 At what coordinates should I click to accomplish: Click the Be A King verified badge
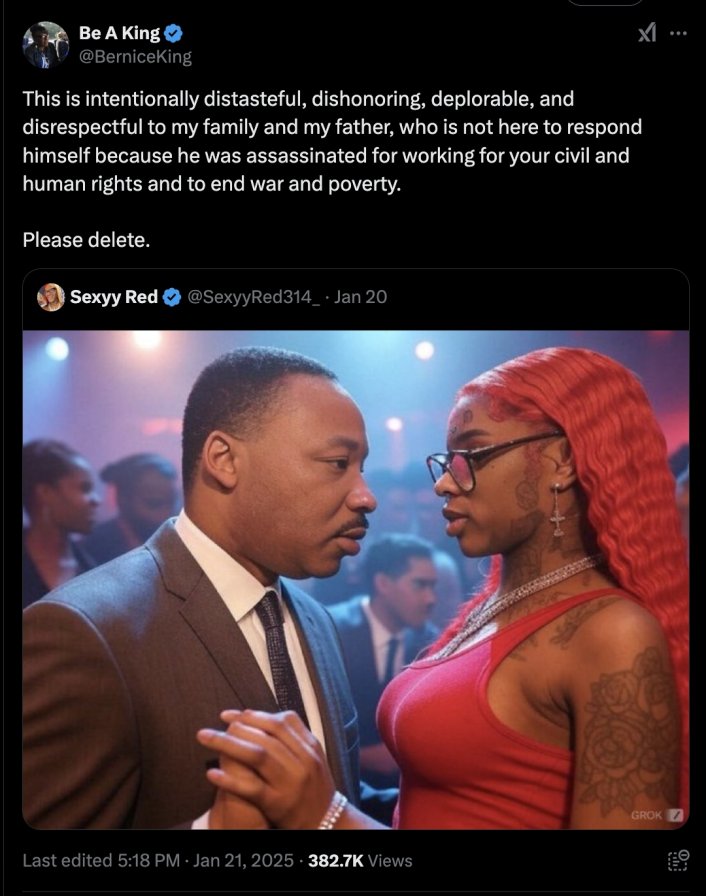tap(173, 34)
